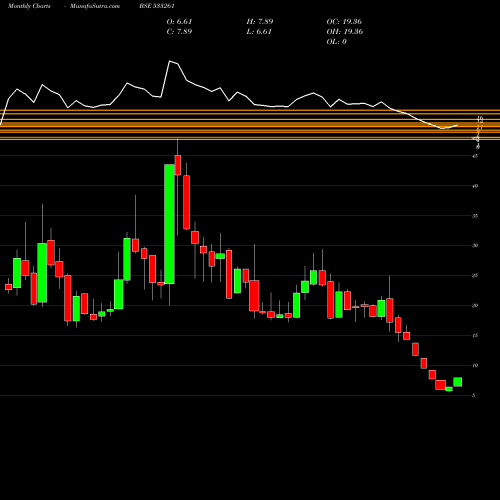Click the "OL: 0" reading
Image resolution: width=500 pixels, height=500 pixels.
[336, 42]
